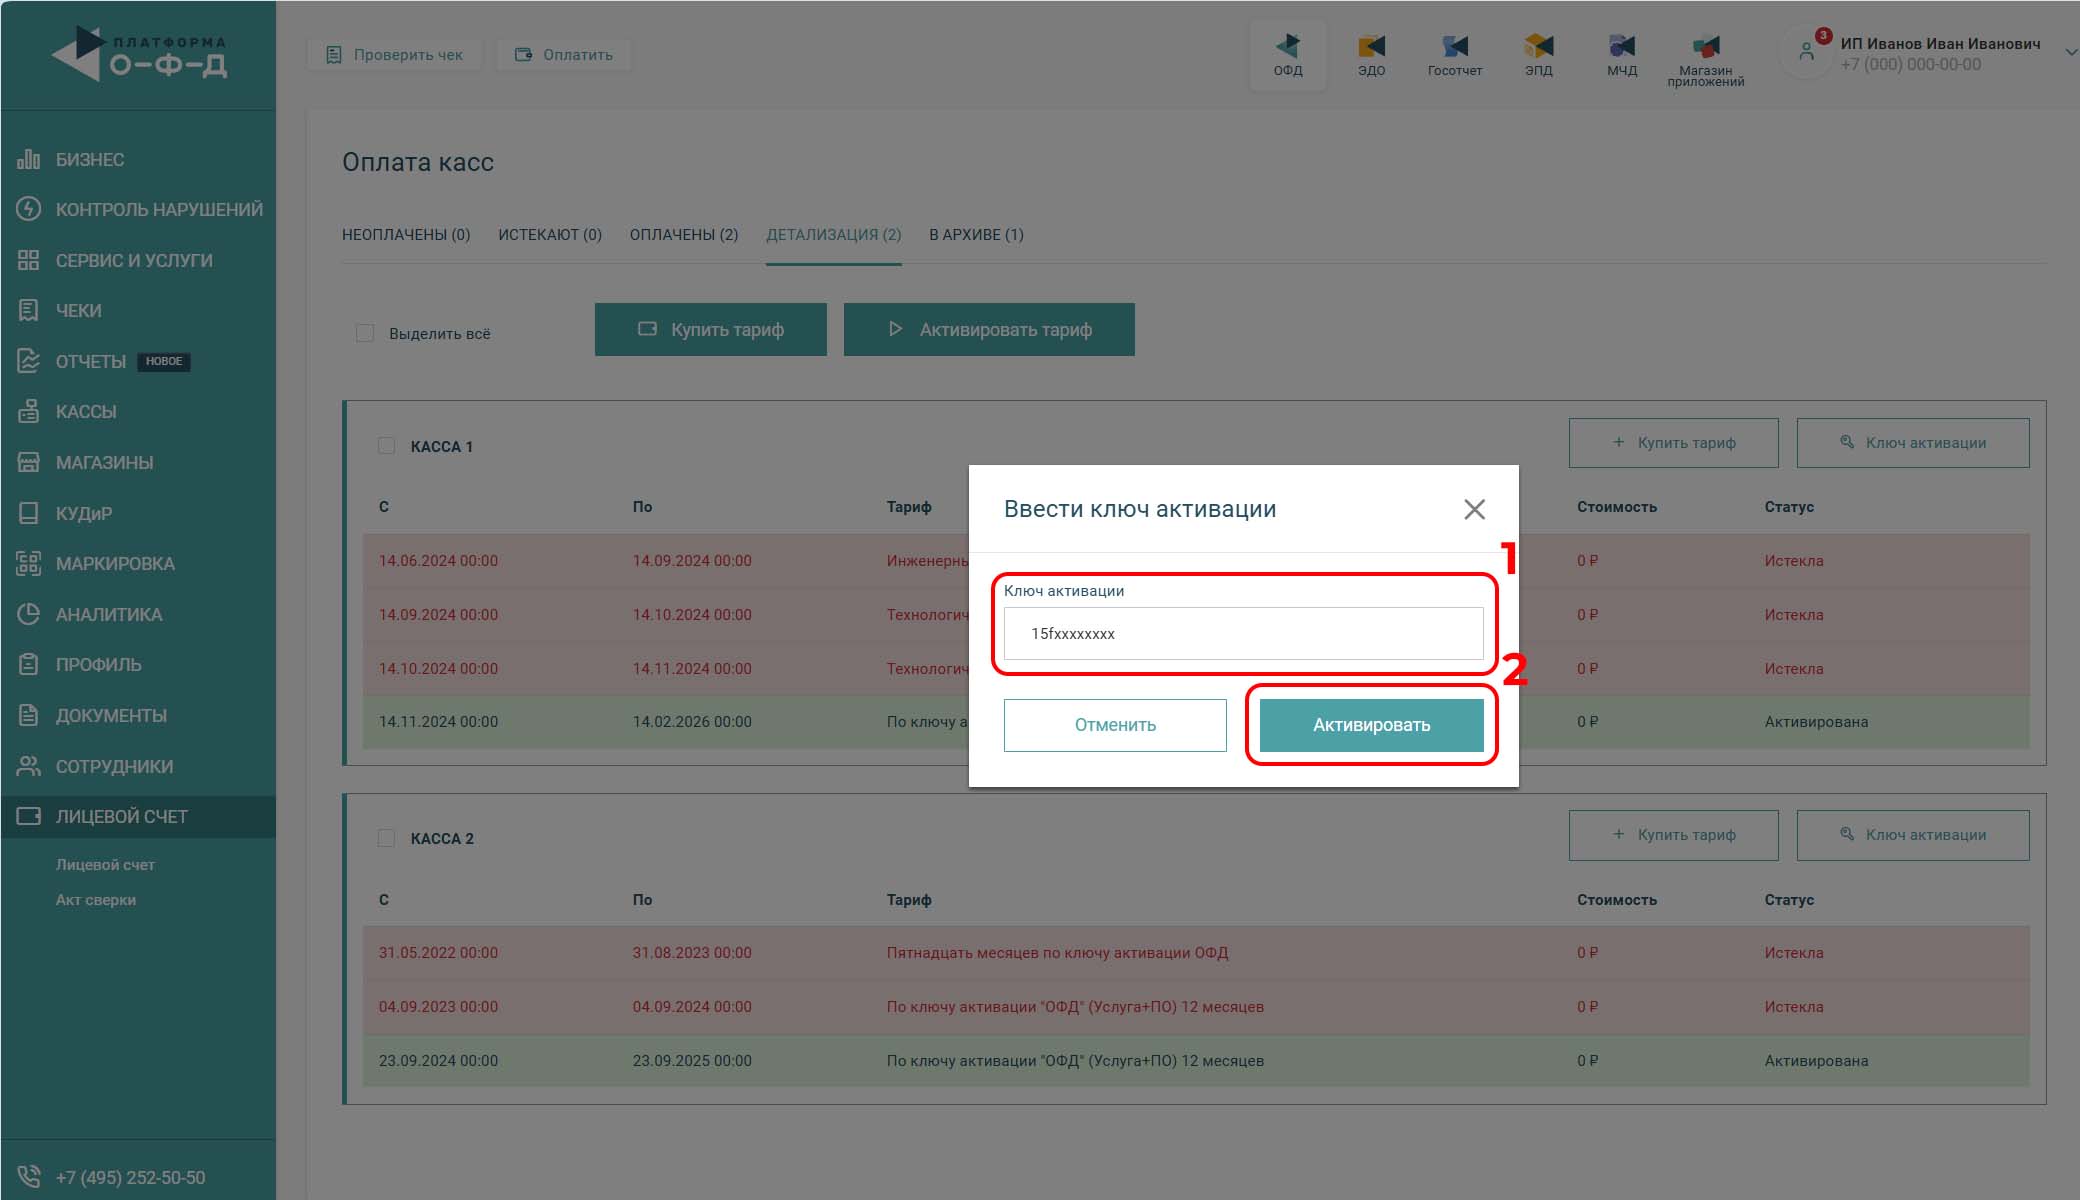
Task: Click the Проверить чек button
Action: coord(394,54)
